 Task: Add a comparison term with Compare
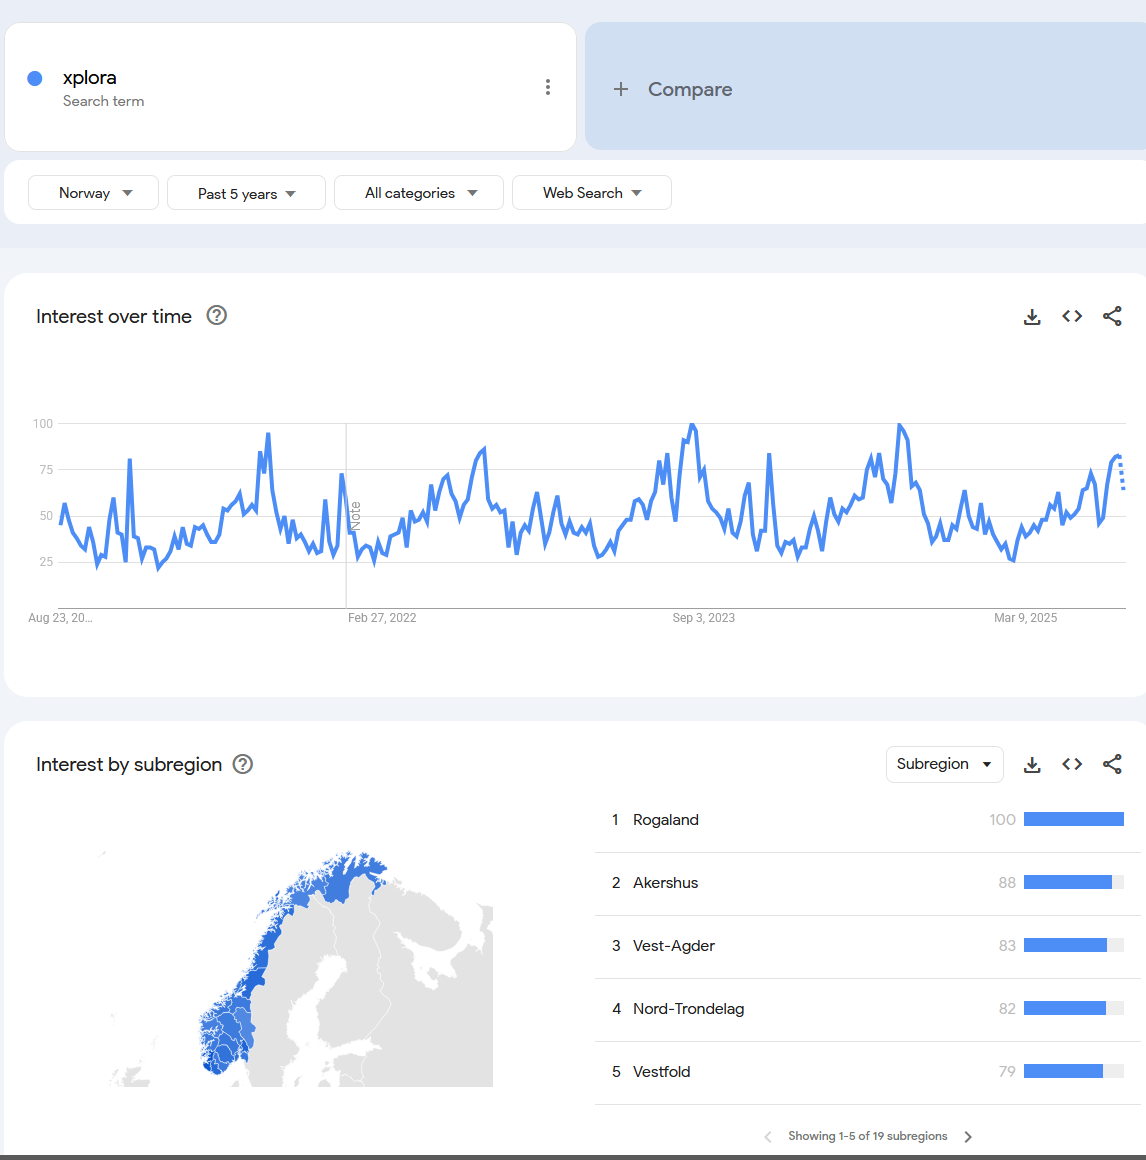(673, 89)
